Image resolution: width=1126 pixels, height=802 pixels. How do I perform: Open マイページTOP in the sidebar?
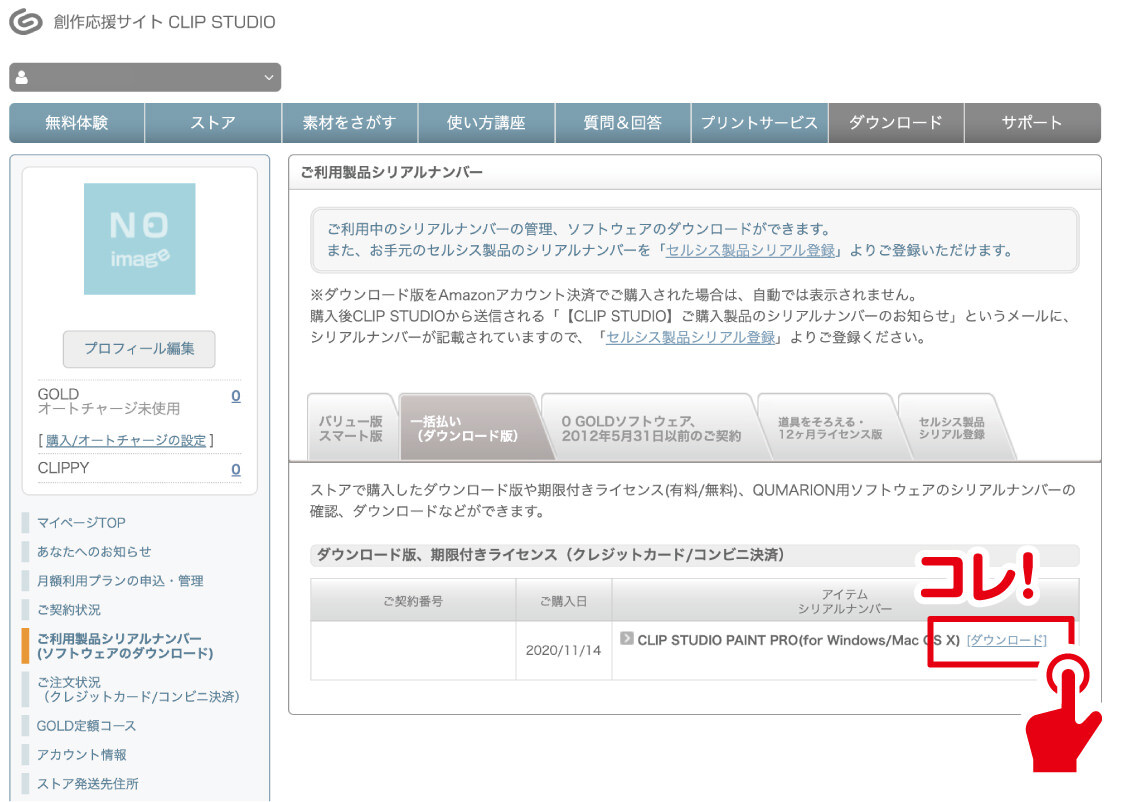click(81, 522)
